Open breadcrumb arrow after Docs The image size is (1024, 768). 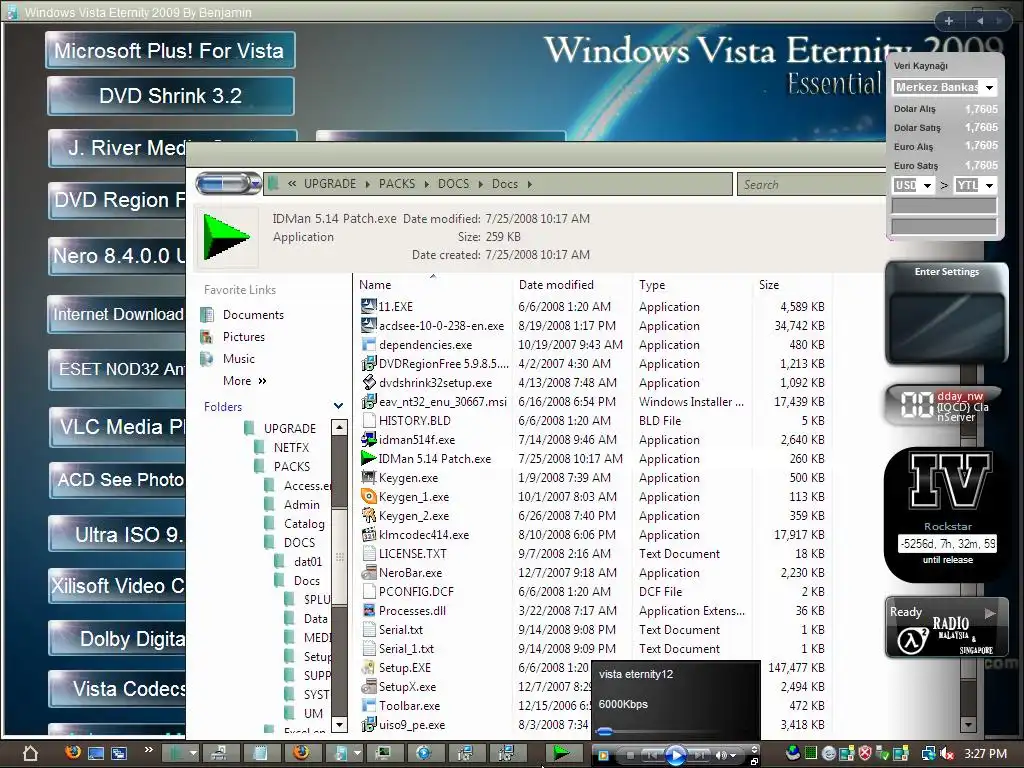coord(530,184)
